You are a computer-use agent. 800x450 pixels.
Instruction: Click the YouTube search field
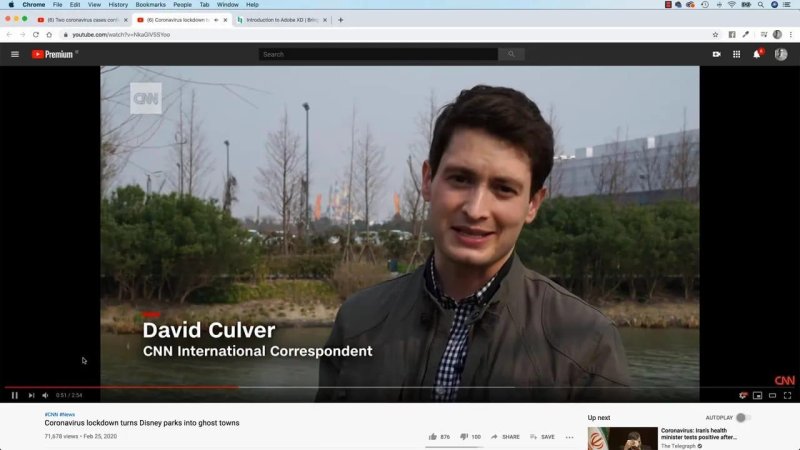click(378, 54)
